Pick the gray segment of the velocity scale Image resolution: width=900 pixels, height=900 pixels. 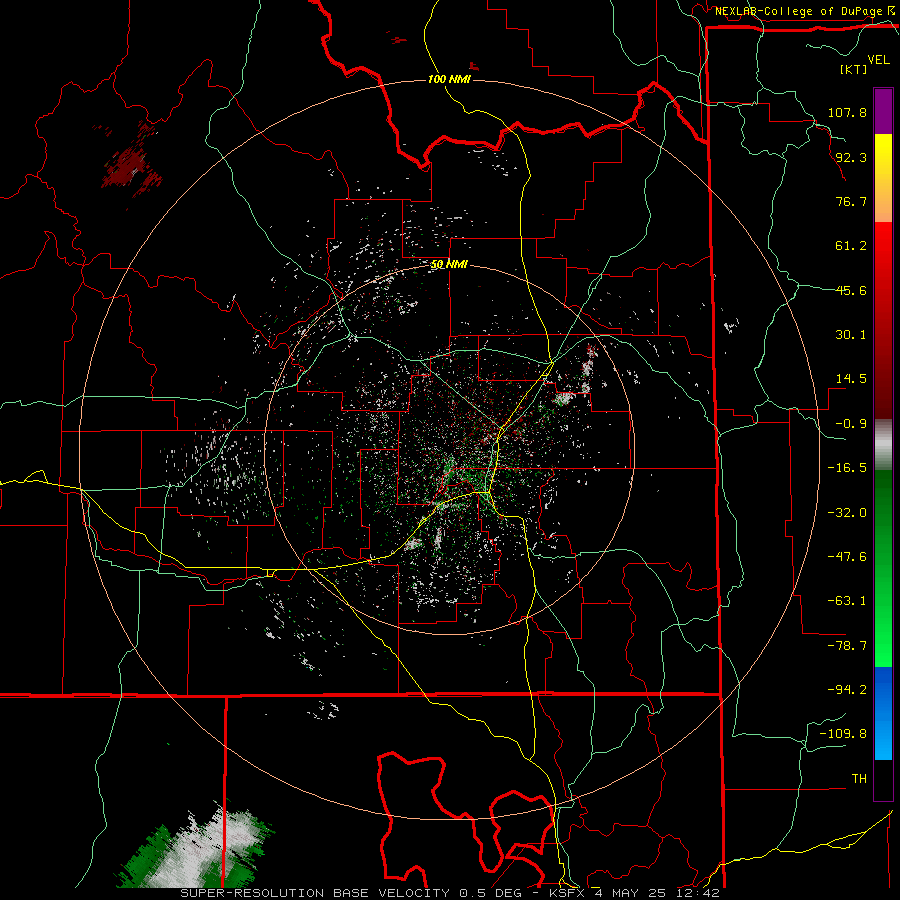point(883,444)
